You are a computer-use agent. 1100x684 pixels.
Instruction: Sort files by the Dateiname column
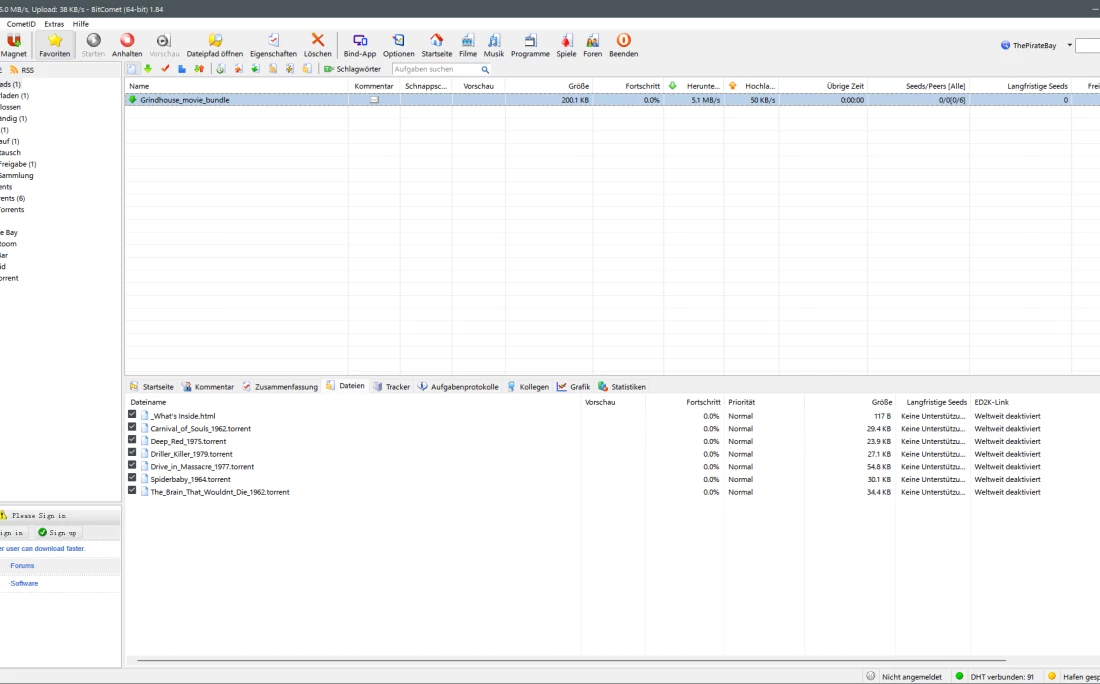[x=148, y=402]
